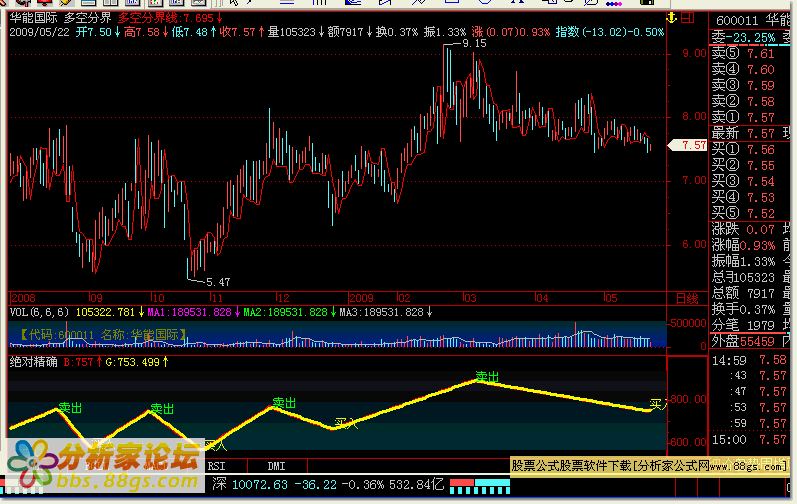Click the 低7.48 low price
This screenshot has width=797, height=504.
[x=194, y=32]
